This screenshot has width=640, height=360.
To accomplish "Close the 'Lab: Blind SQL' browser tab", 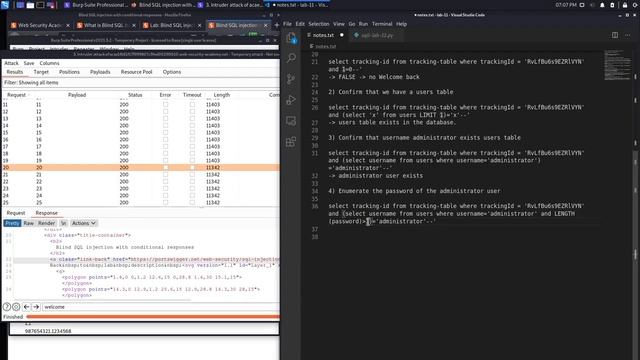I will coord(200,25).
